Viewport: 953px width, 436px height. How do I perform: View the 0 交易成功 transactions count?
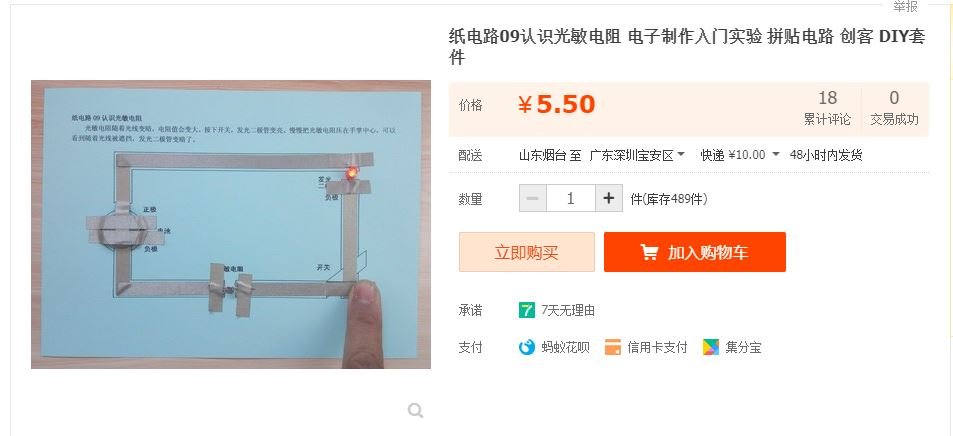[894, 108]
